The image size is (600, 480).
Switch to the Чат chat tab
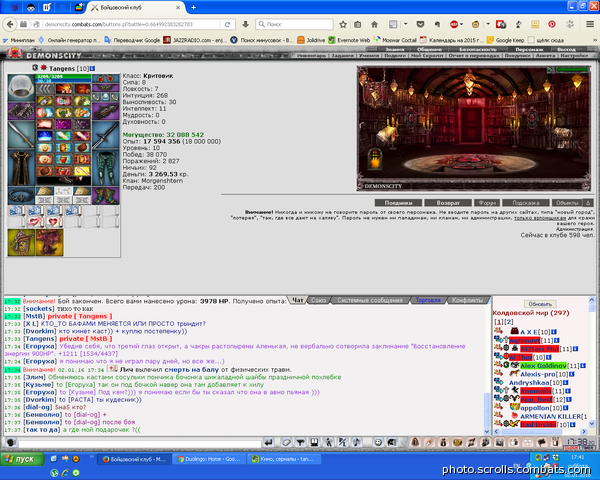click(298, 300)
